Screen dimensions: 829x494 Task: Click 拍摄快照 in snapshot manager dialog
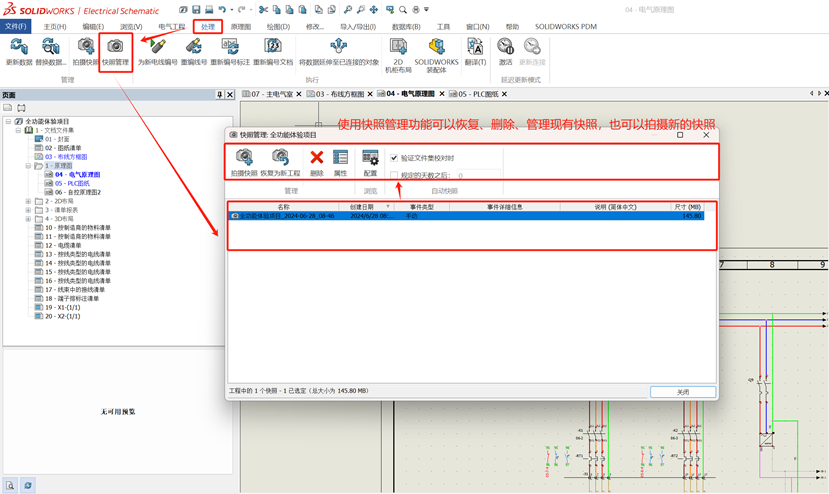(x=244, y=162)
